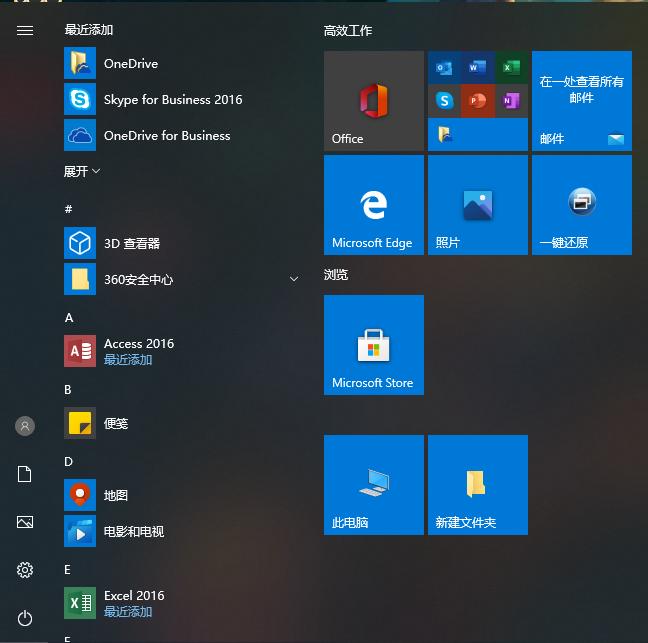The image size is (648, 643).
Task: Click the B letter index header
Action: (68, 389)
